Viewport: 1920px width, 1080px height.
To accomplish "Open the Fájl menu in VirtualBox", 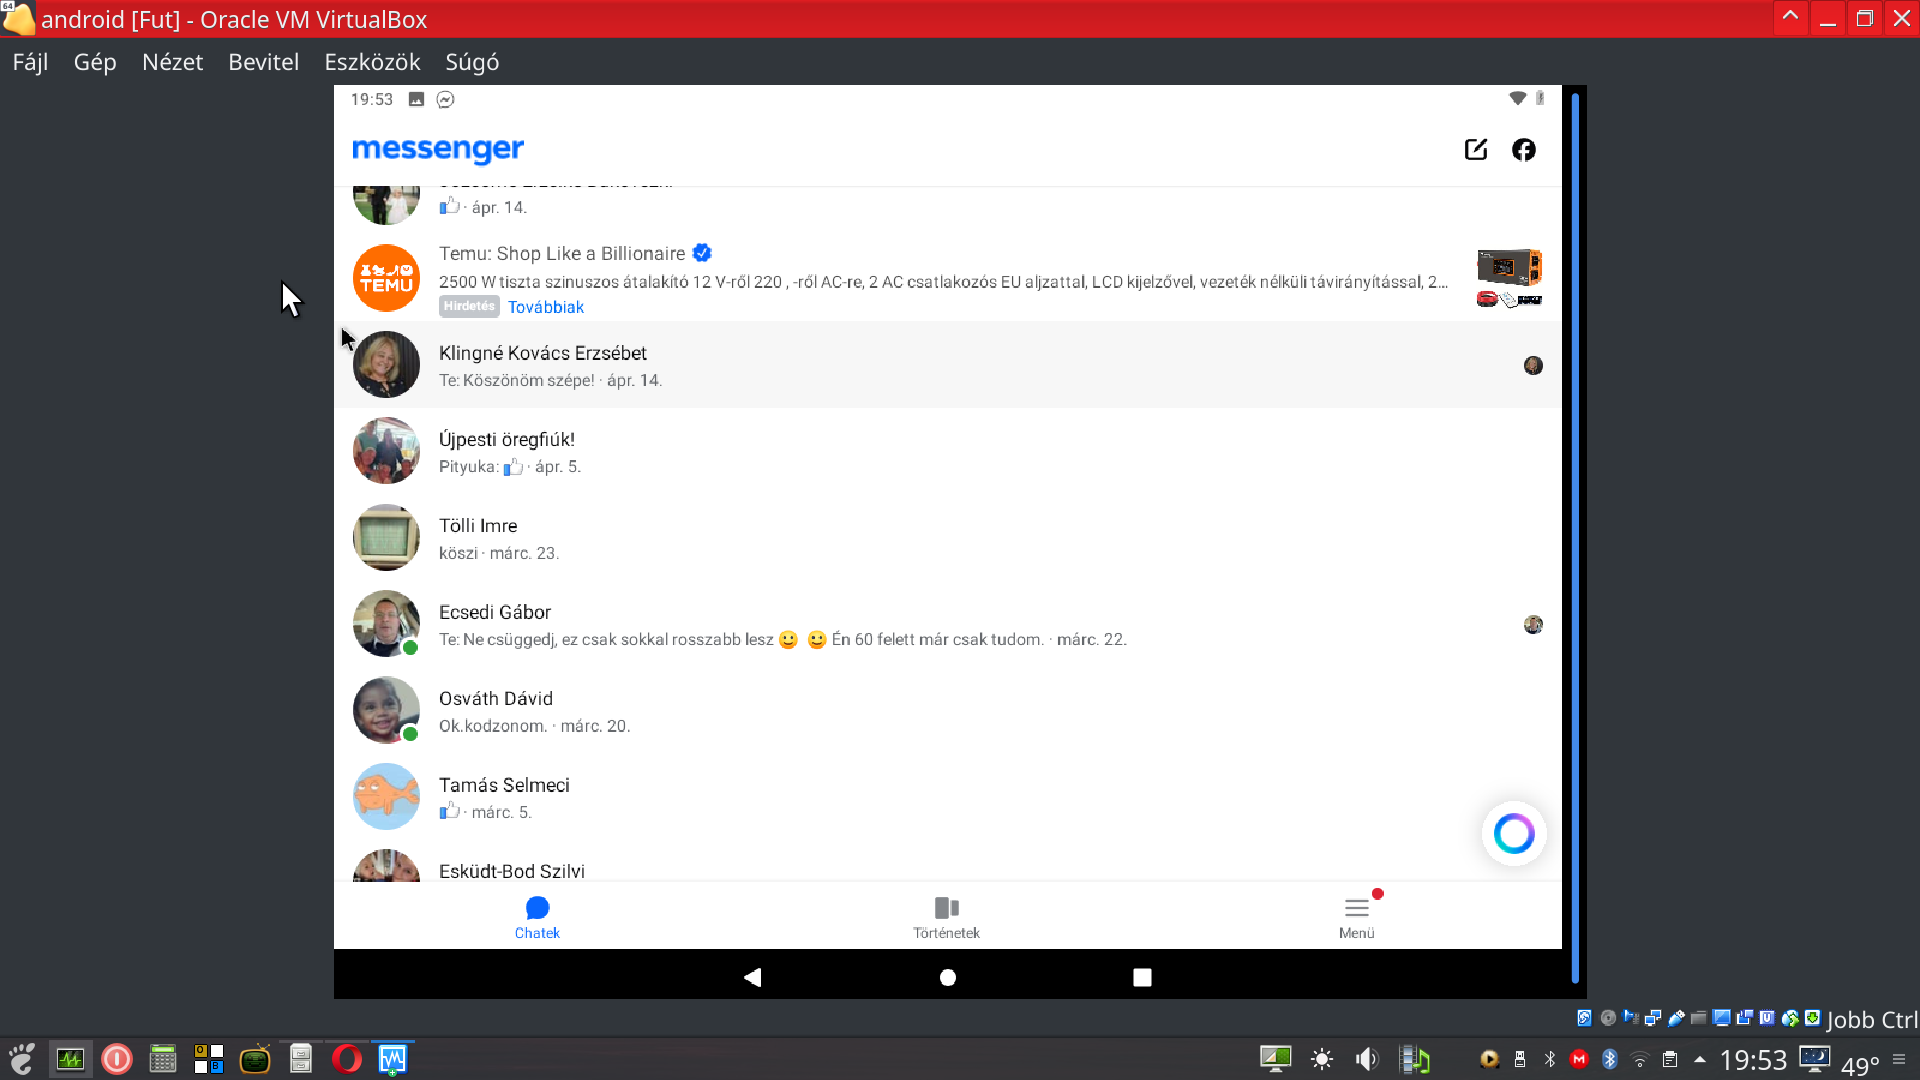I will pos(30,62).
